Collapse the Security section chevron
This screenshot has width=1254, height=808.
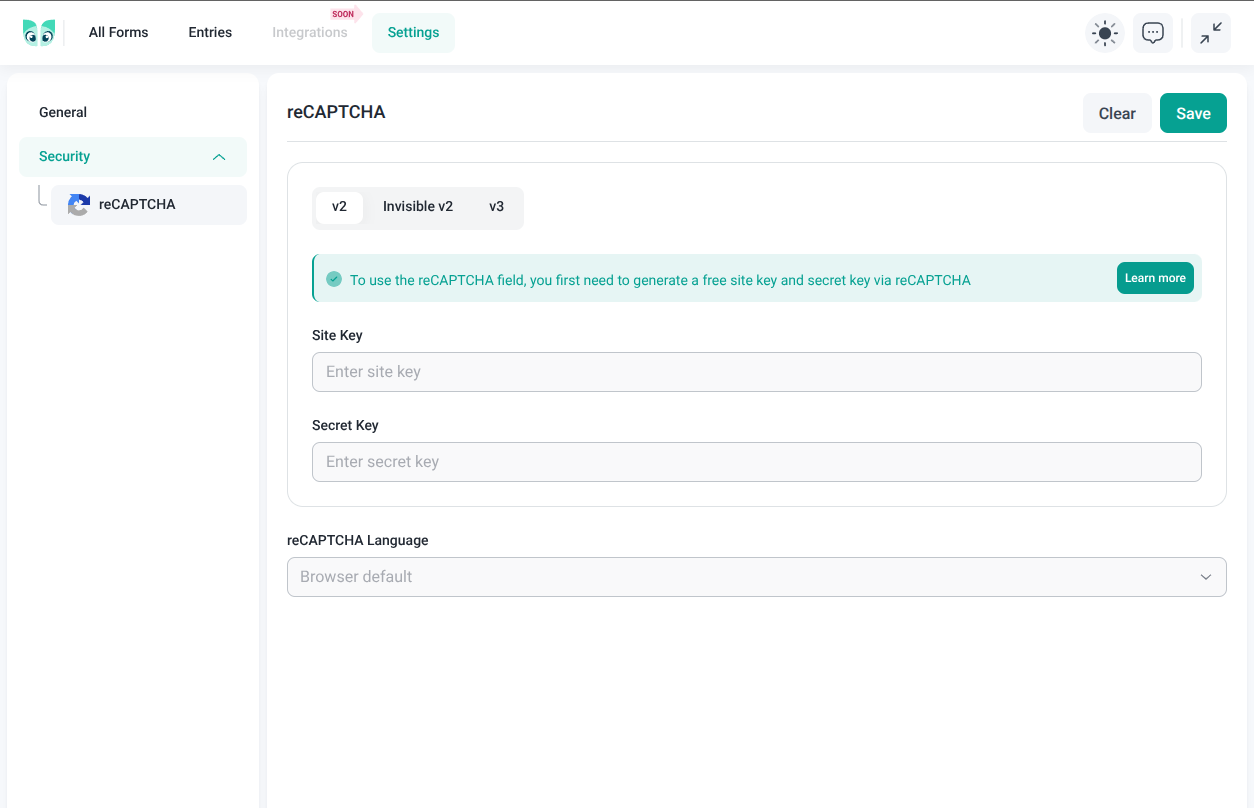(219, 157)
